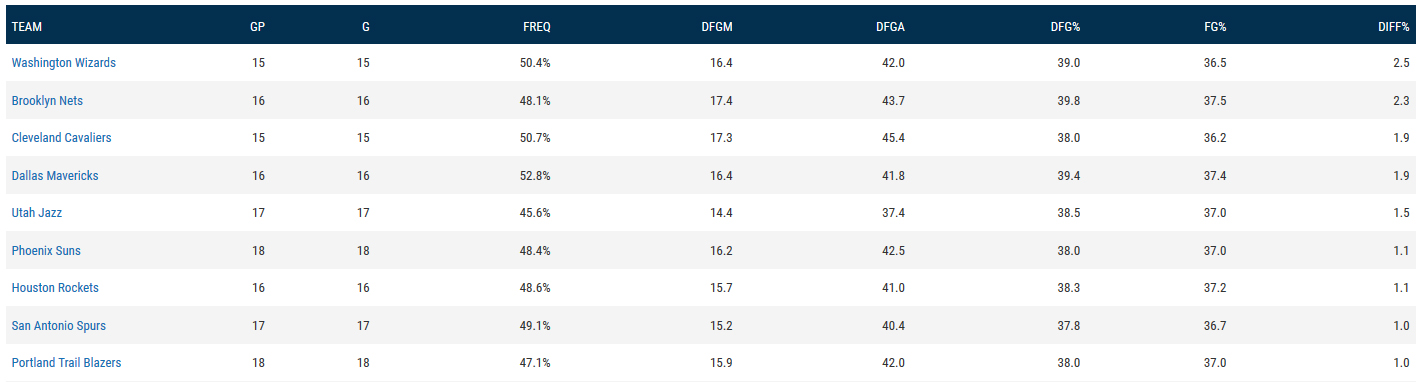Image resolution: width=1422 pixels, height=382 pixels.
Task: Sort table by FREQ column header
Action: 537,25
